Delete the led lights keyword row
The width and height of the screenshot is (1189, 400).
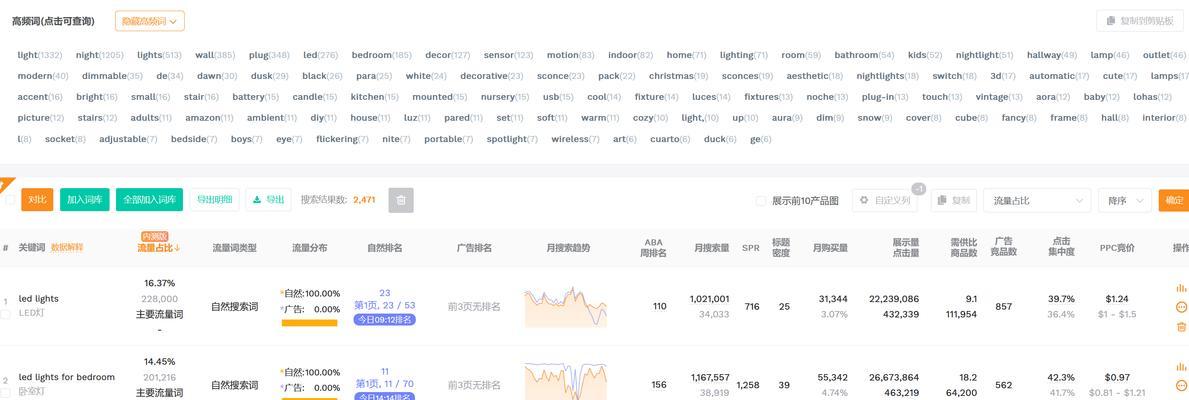1181,327
